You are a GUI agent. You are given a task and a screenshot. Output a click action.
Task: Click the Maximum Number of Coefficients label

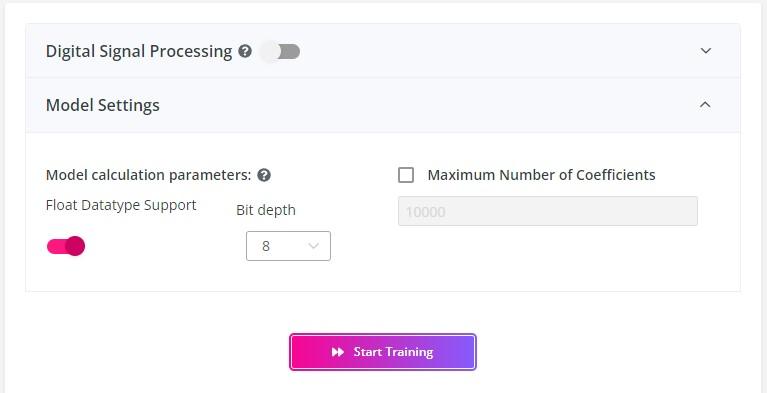(x=541, y=175)
